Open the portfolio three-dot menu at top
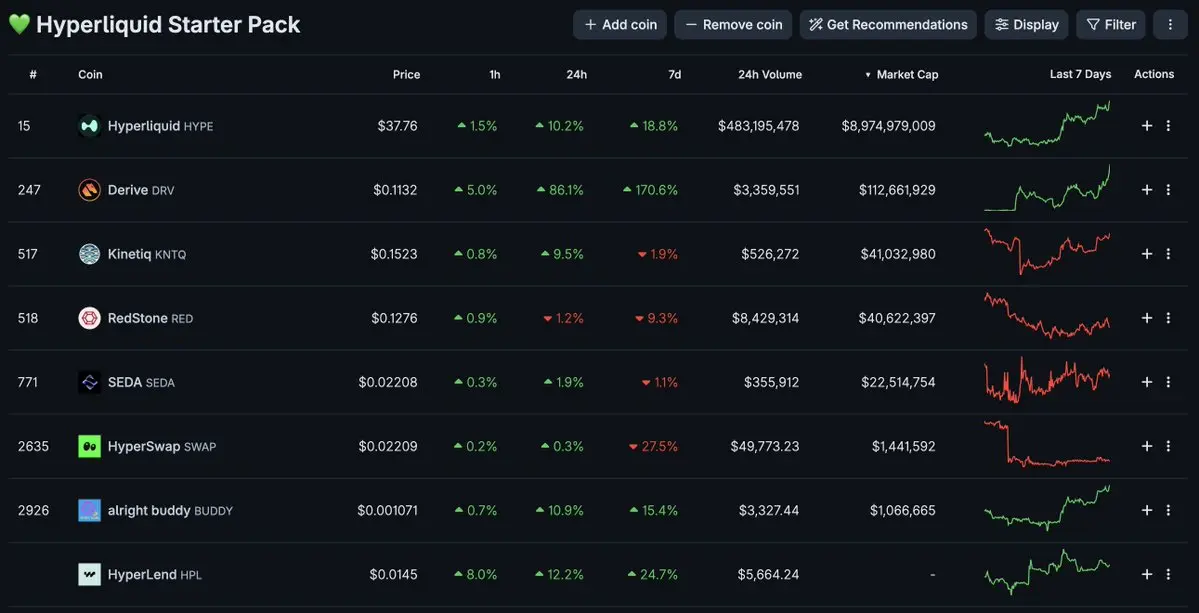 pos(1170,24)
